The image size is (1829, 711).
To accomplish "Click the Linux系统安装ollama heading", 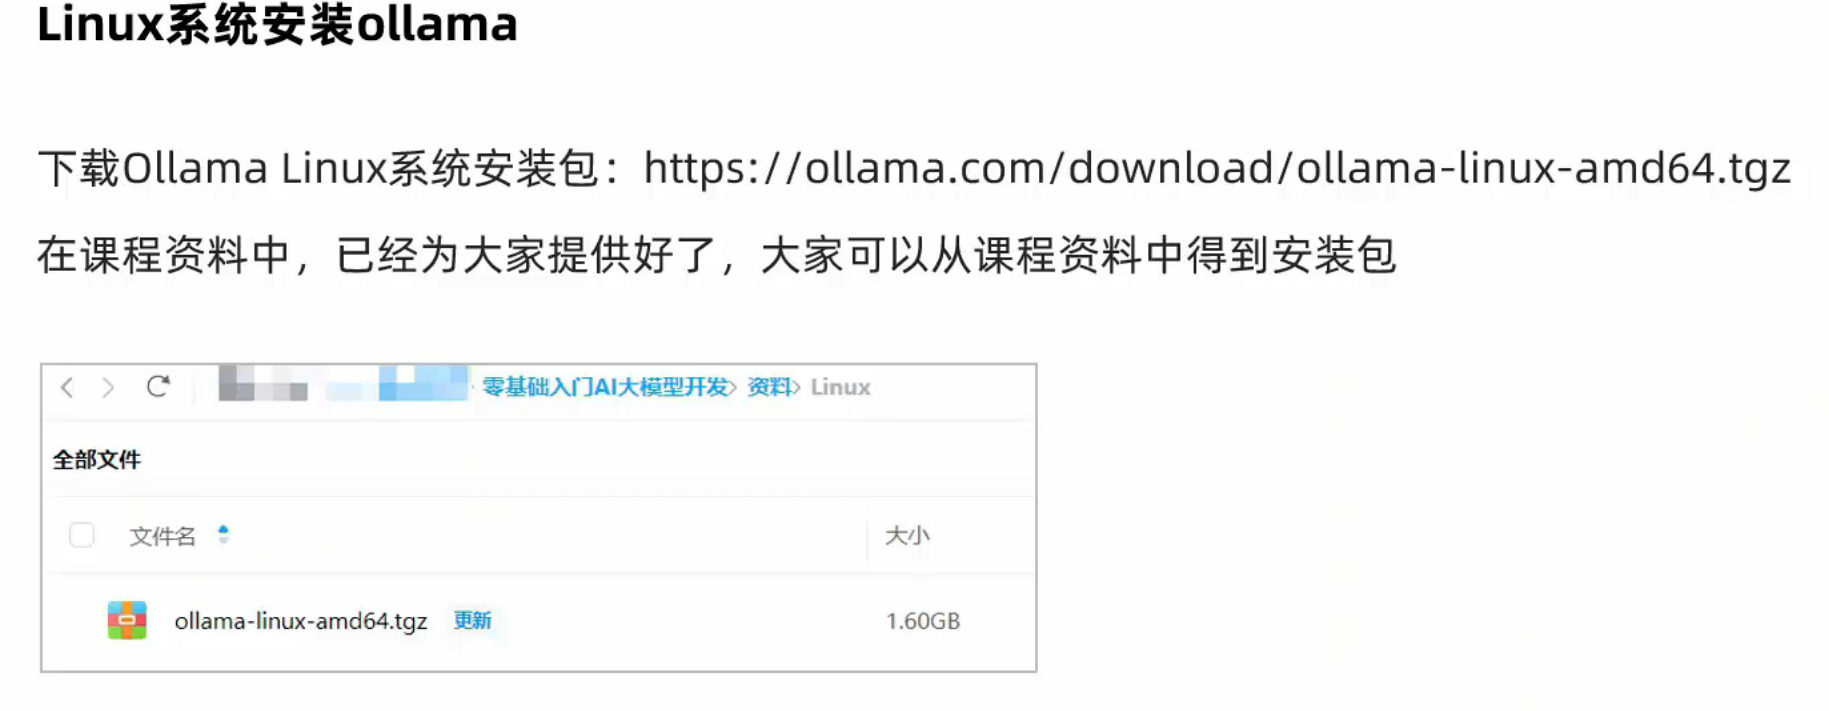I will tap(277, 23).
